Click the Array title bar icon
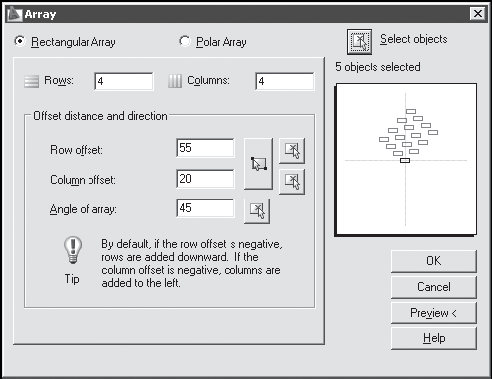The image size is (492, 379). 14,14
